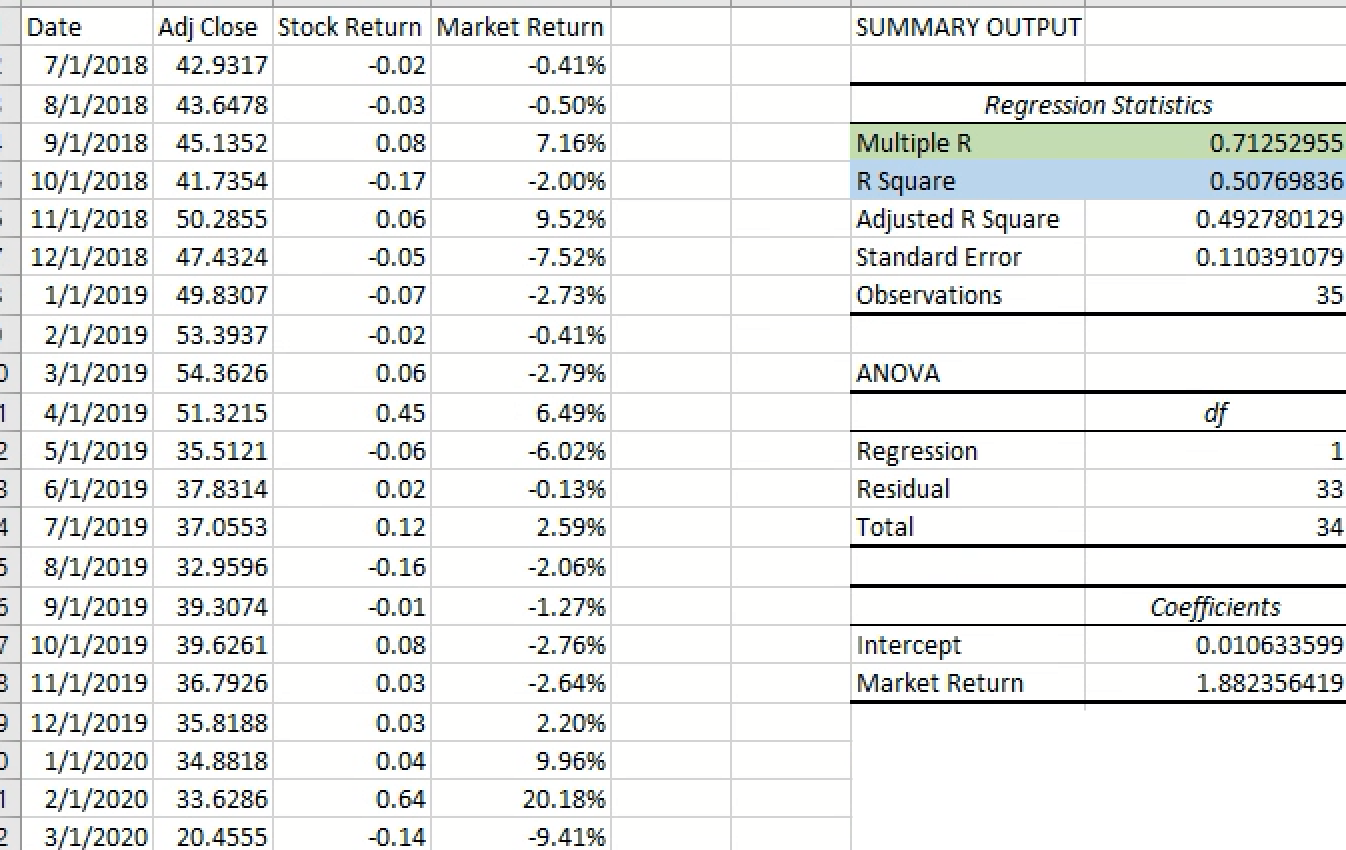1346x850 pixels.
Task: Select the Observations label cell
Action: coord(968,295)
